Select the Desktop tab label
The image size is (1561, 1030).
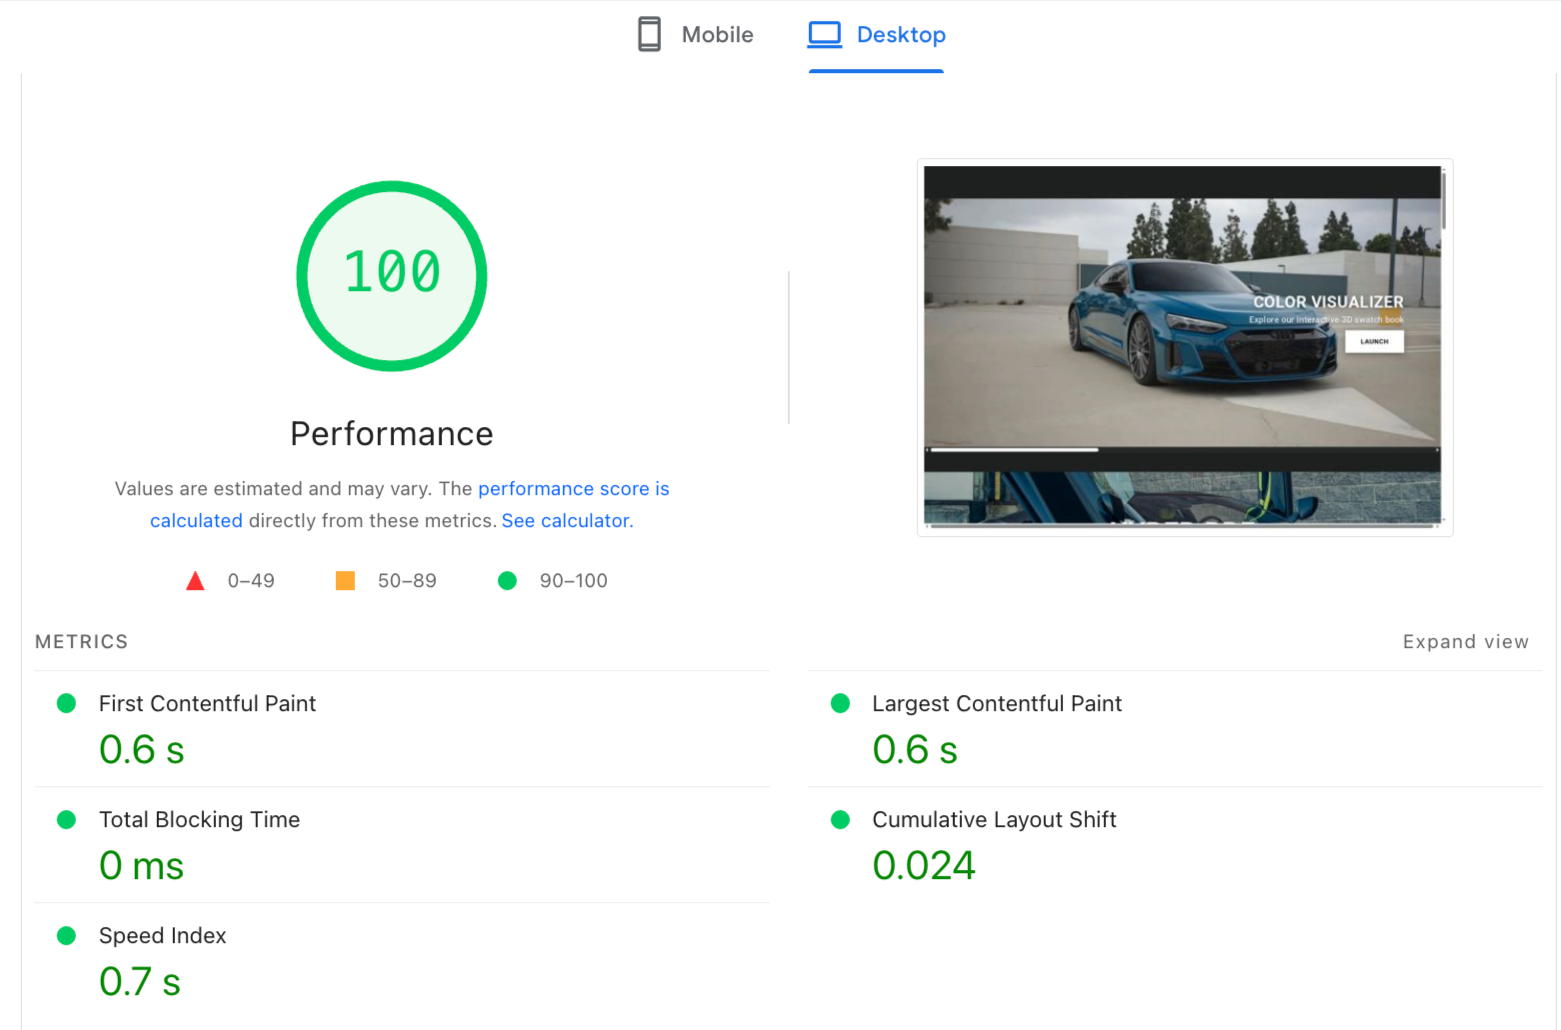(901, 35)
